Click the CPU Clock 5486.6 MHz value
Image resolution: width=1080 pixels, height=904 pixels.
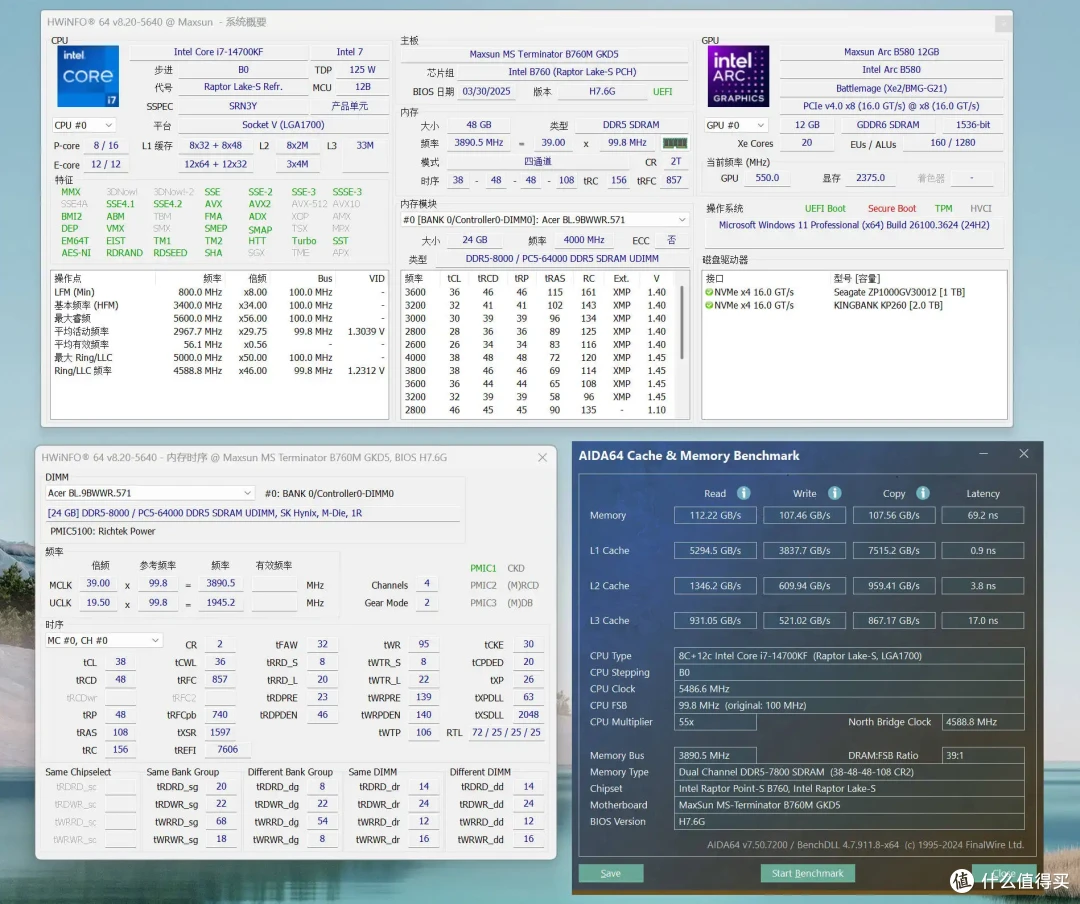pos(849,689)
